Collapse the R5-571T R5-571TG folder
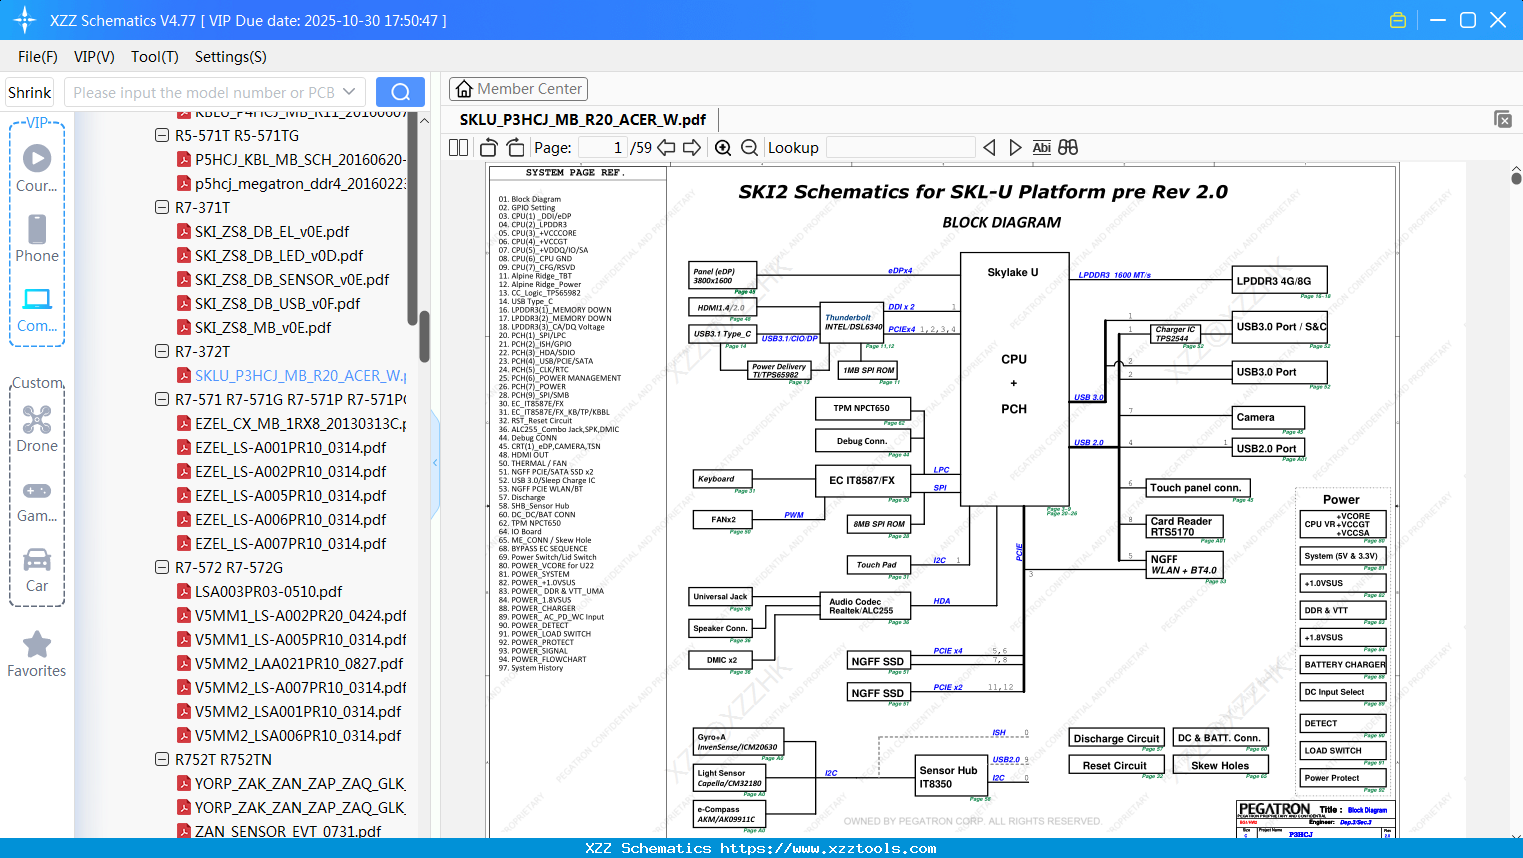 [162, 135]
